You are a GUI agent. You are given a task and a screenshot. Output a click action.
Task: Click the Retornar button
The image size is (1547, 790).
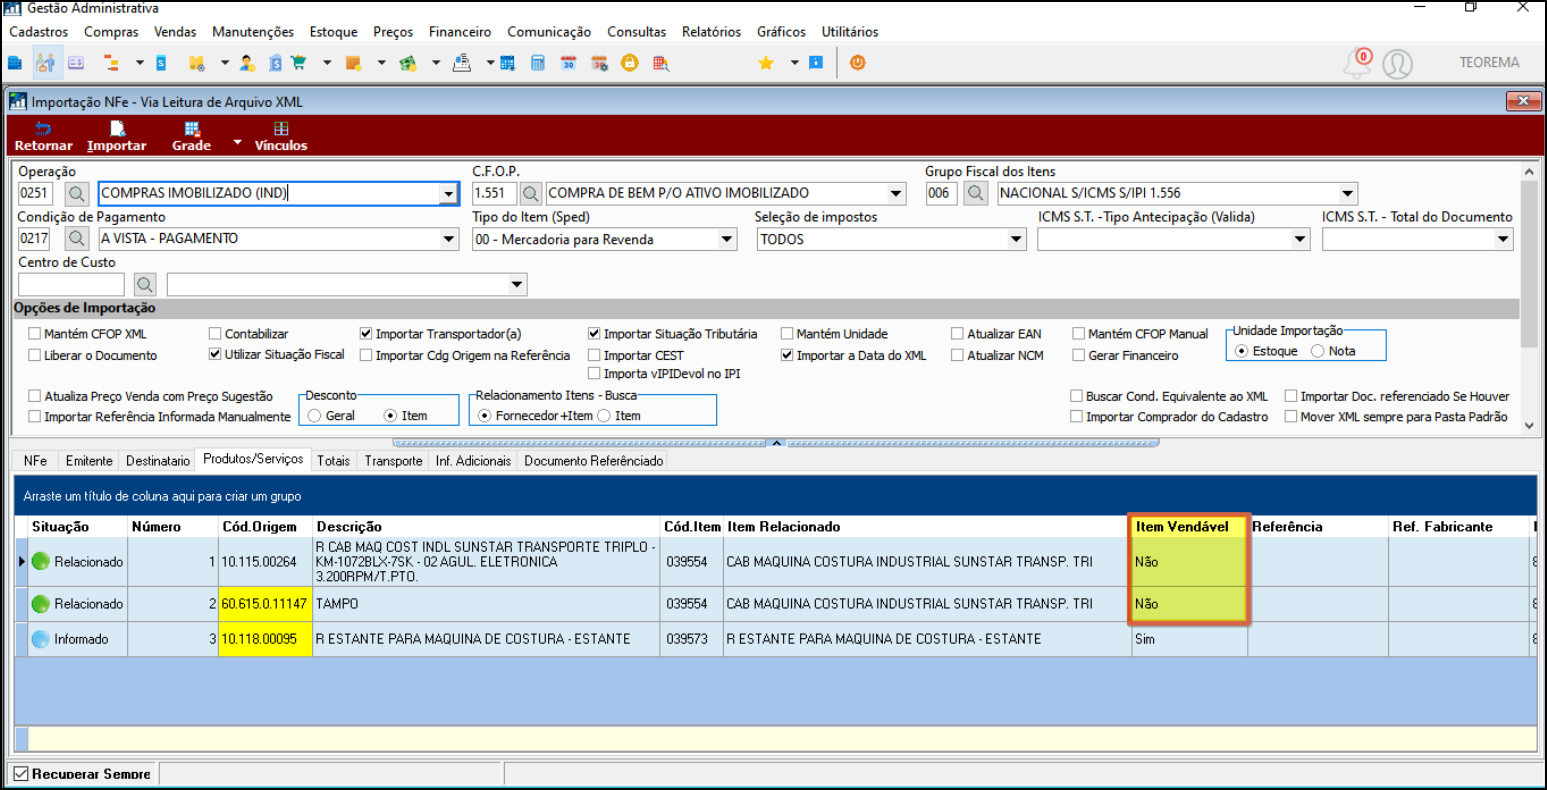[x=43, y=137]
